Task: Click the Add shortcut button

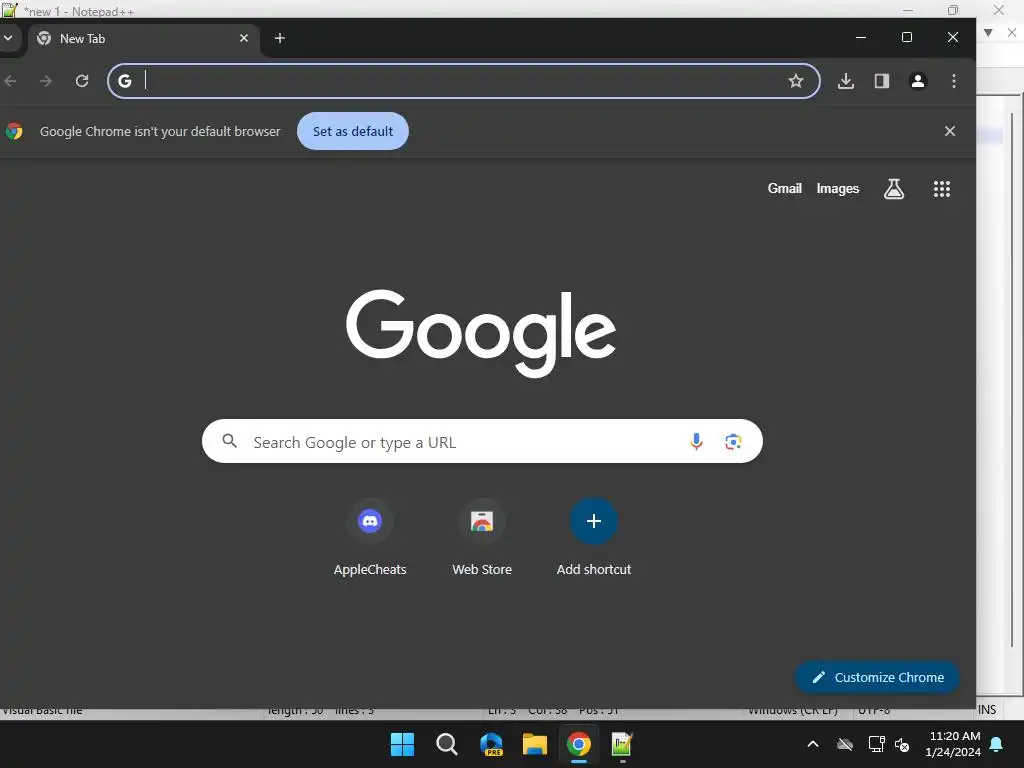Action: click(x=594, y=537)
